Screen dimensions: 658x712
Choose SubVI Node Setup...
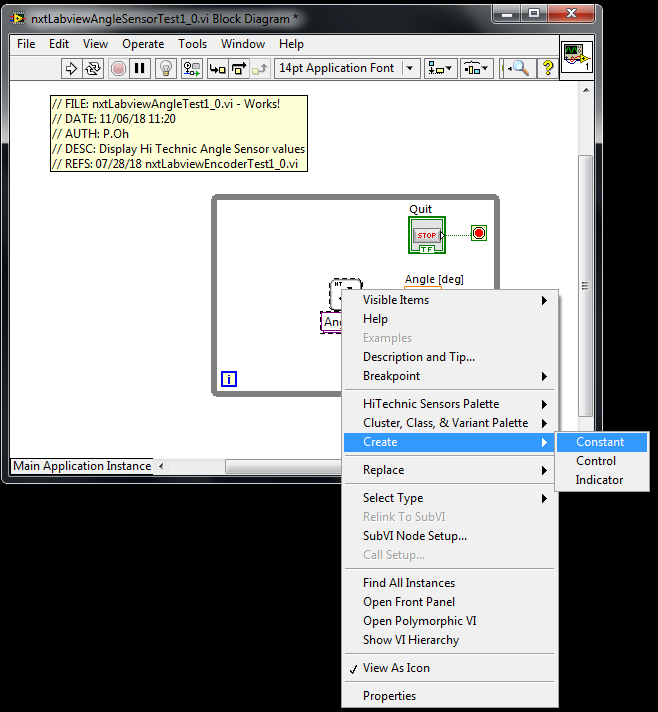[450, 536]
